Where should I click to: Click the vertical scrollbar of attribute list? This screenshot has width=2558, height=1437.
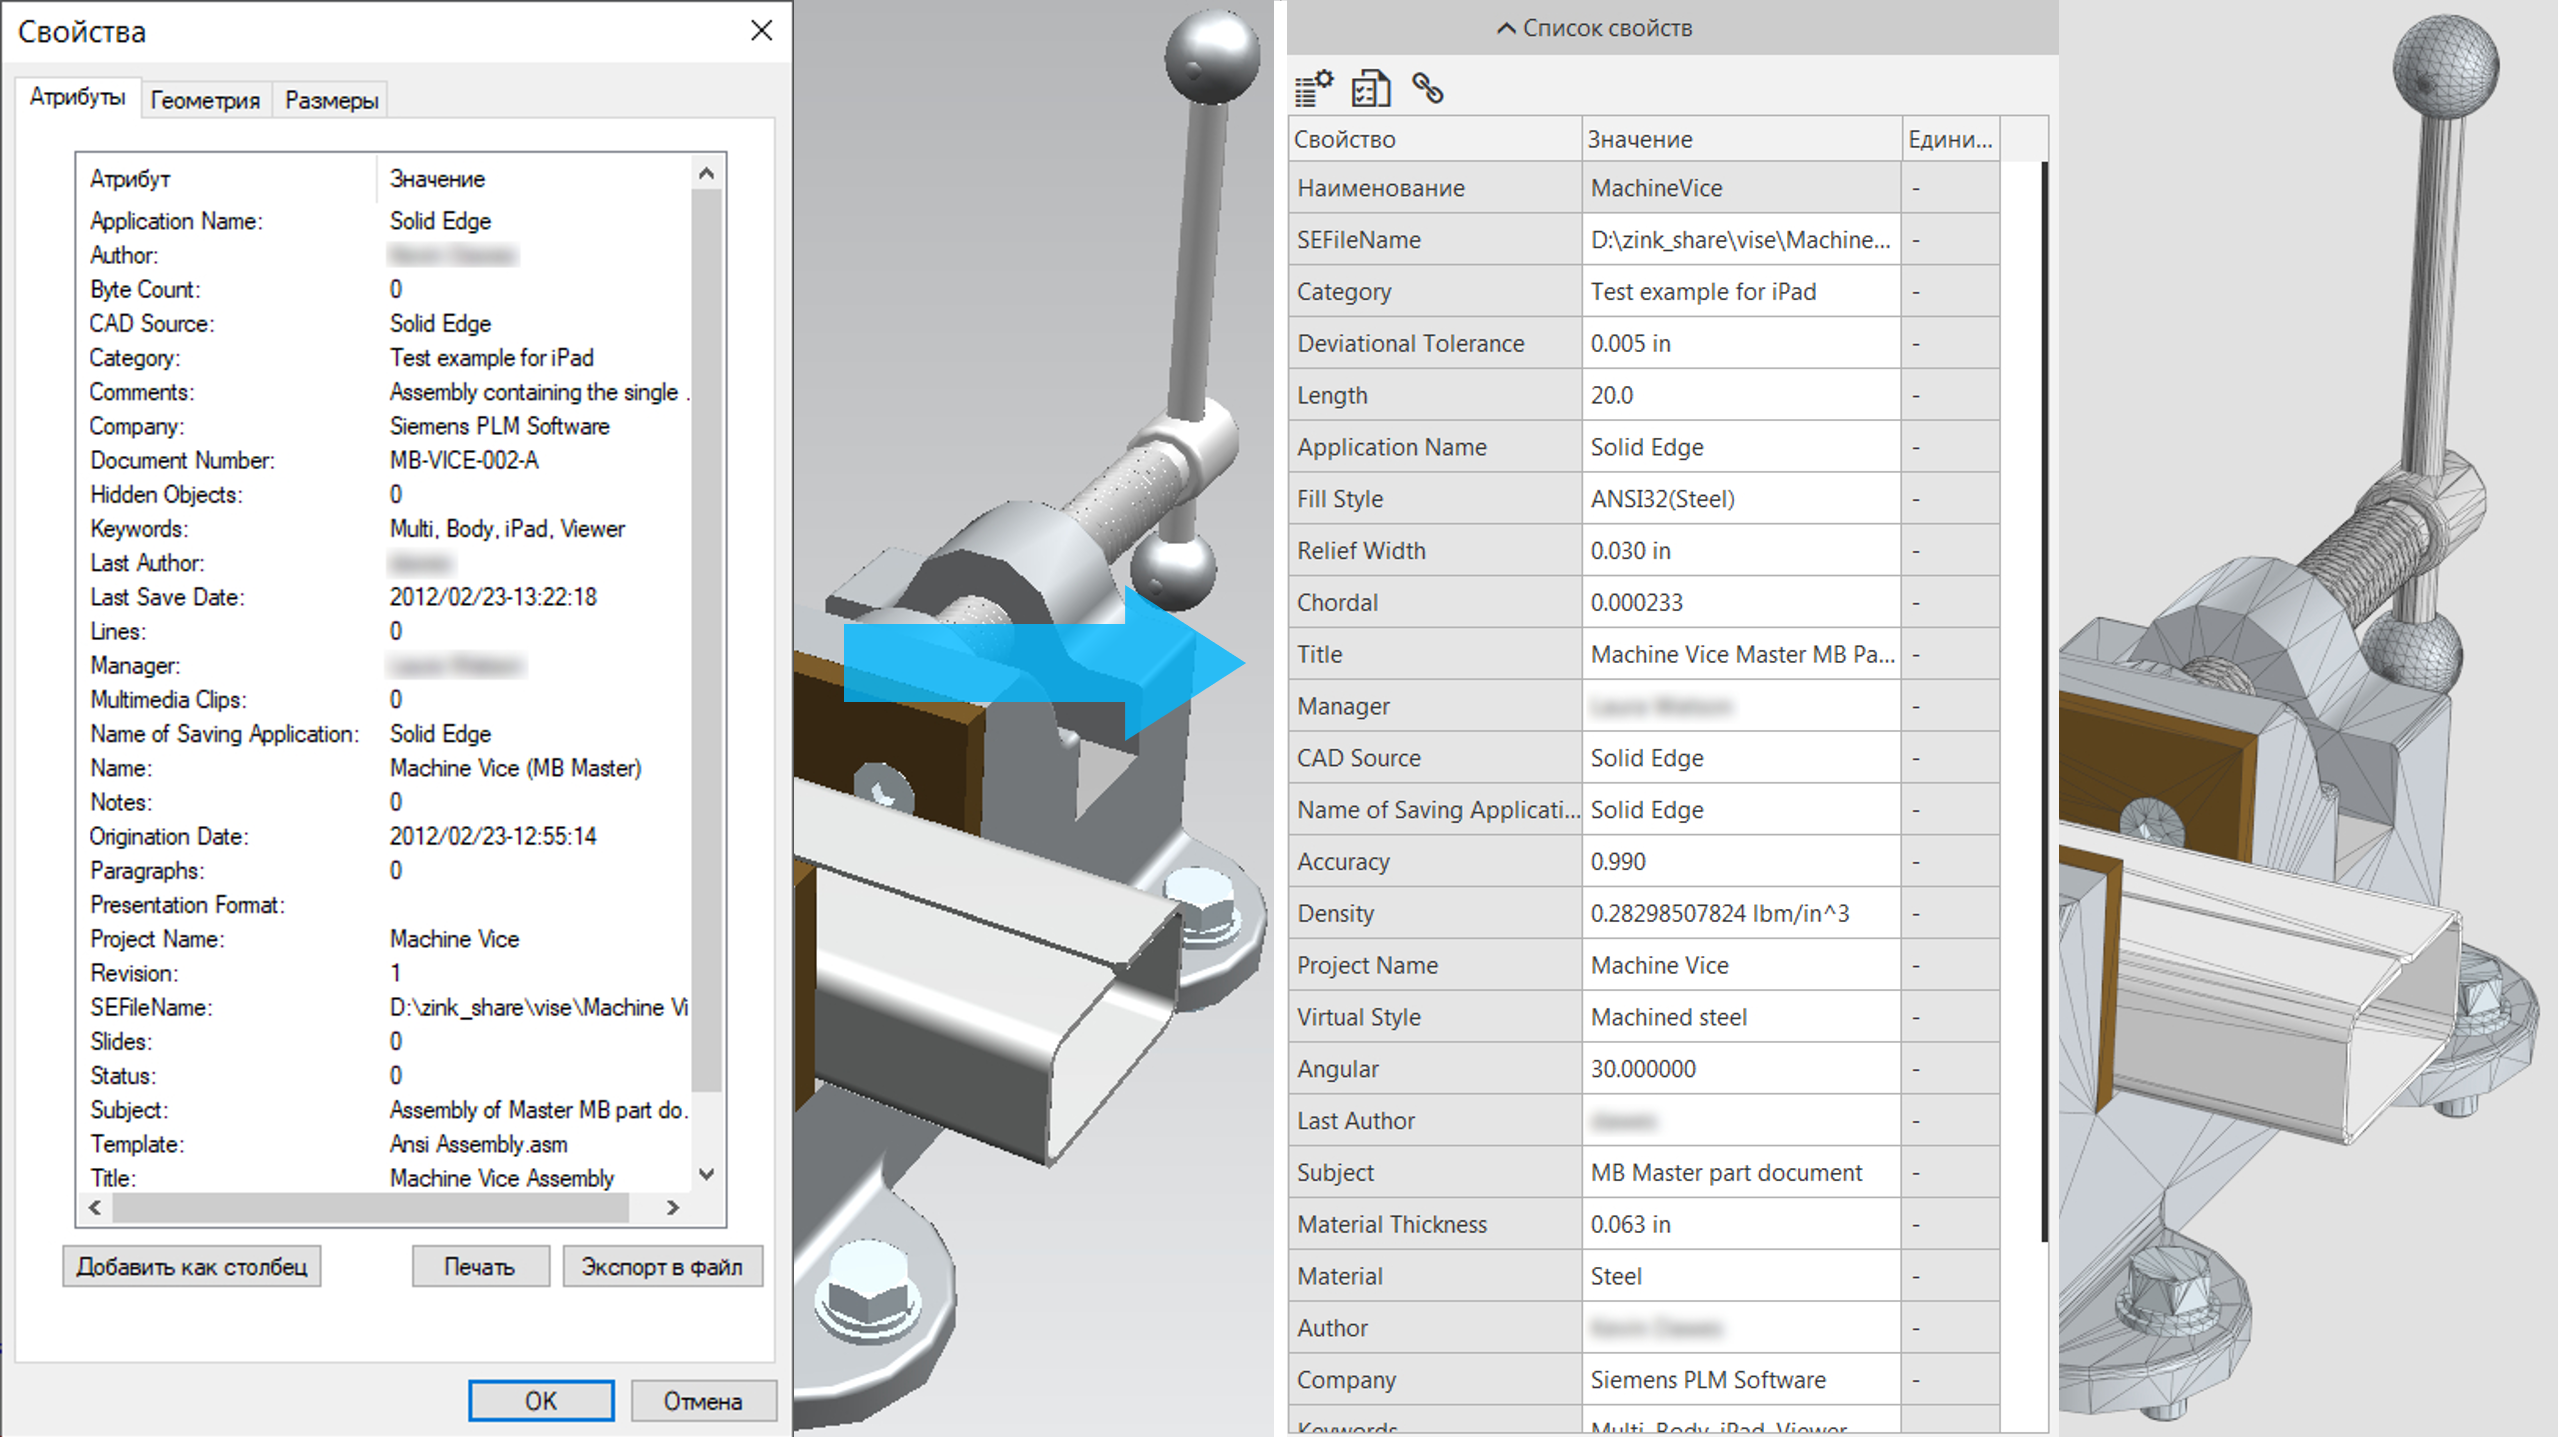707,640
